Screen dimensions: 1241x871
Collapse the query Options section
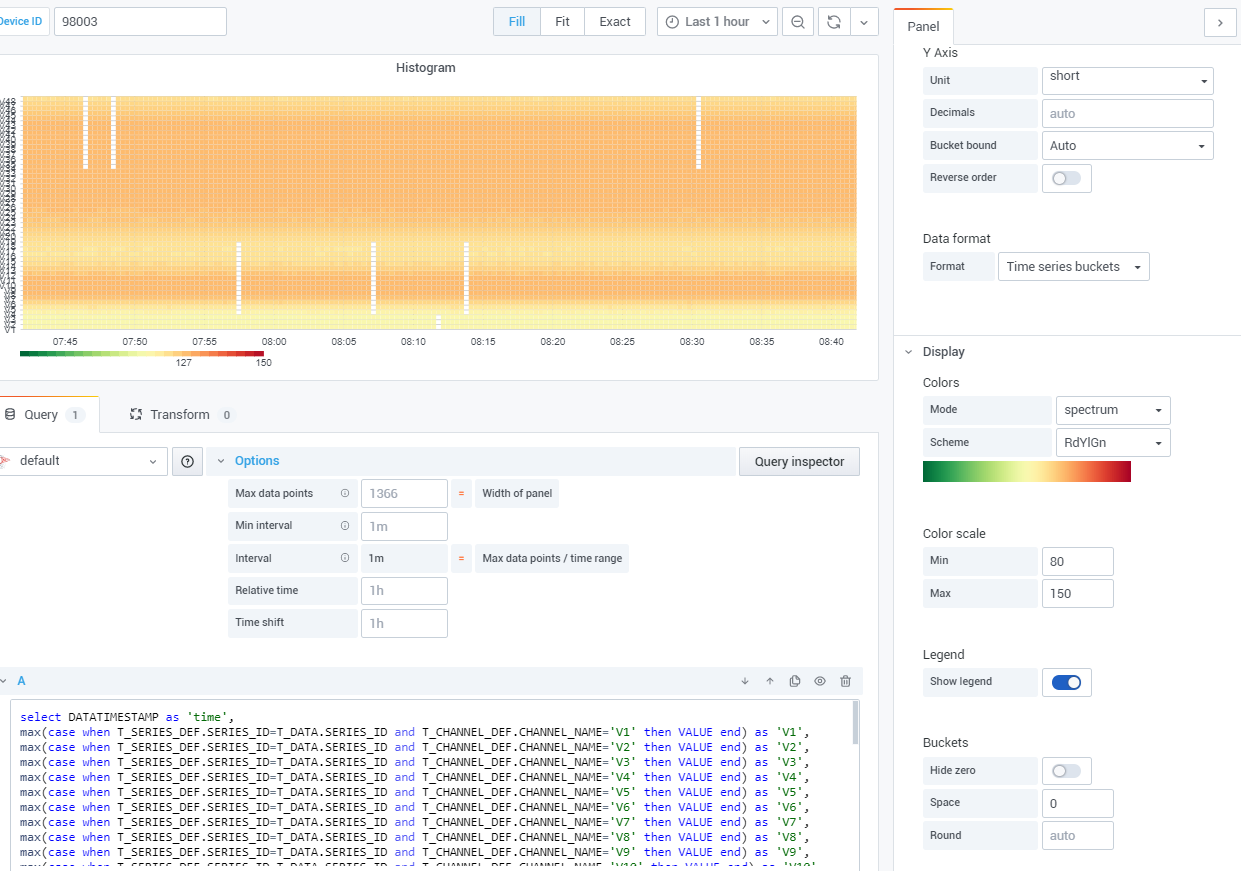tap(222, 460)
